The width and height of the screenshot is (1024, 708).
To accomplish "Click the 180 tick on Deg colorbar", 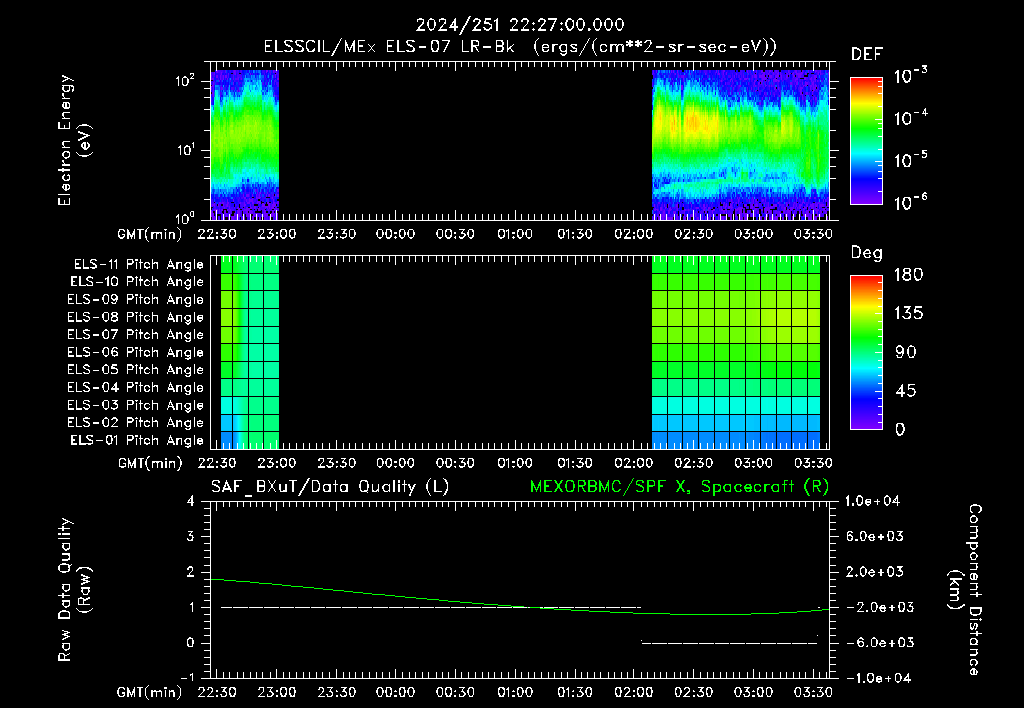I will coord(908,275).
